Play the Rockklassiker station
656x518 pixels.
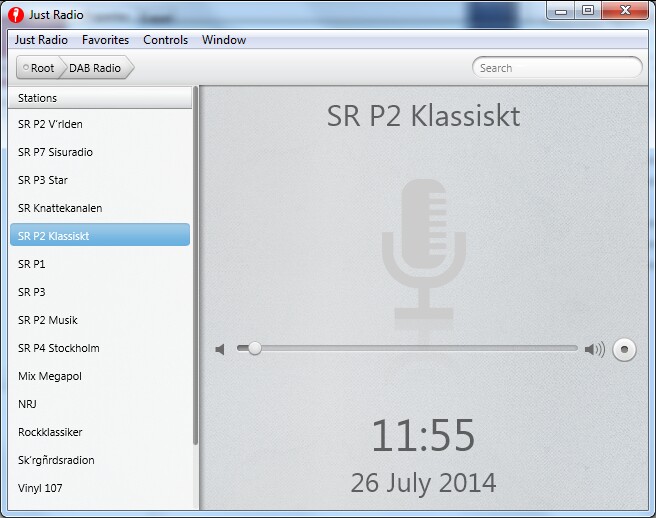coord(50,432)
